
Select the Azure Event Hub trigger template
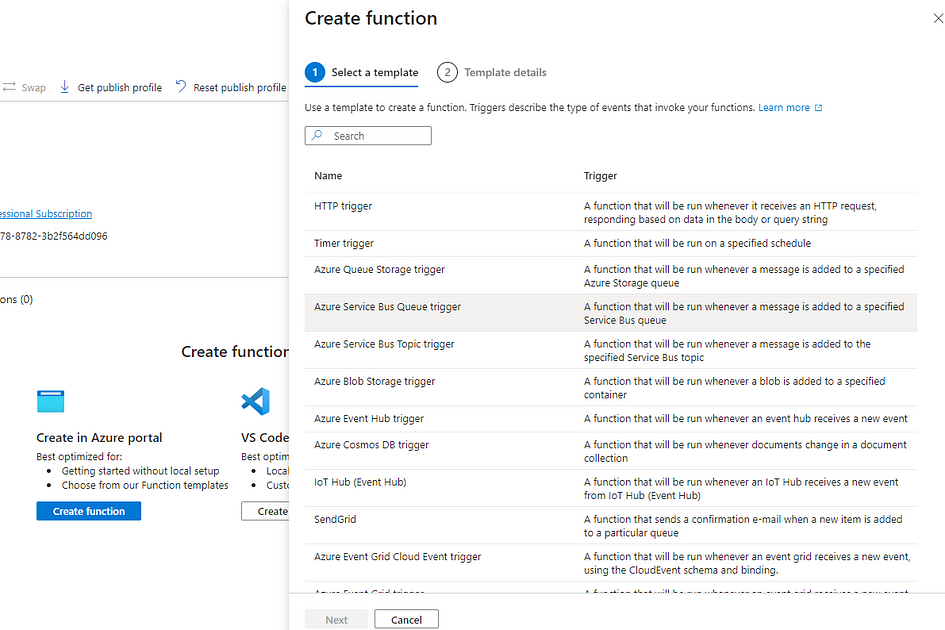click(x=611, y=419)
